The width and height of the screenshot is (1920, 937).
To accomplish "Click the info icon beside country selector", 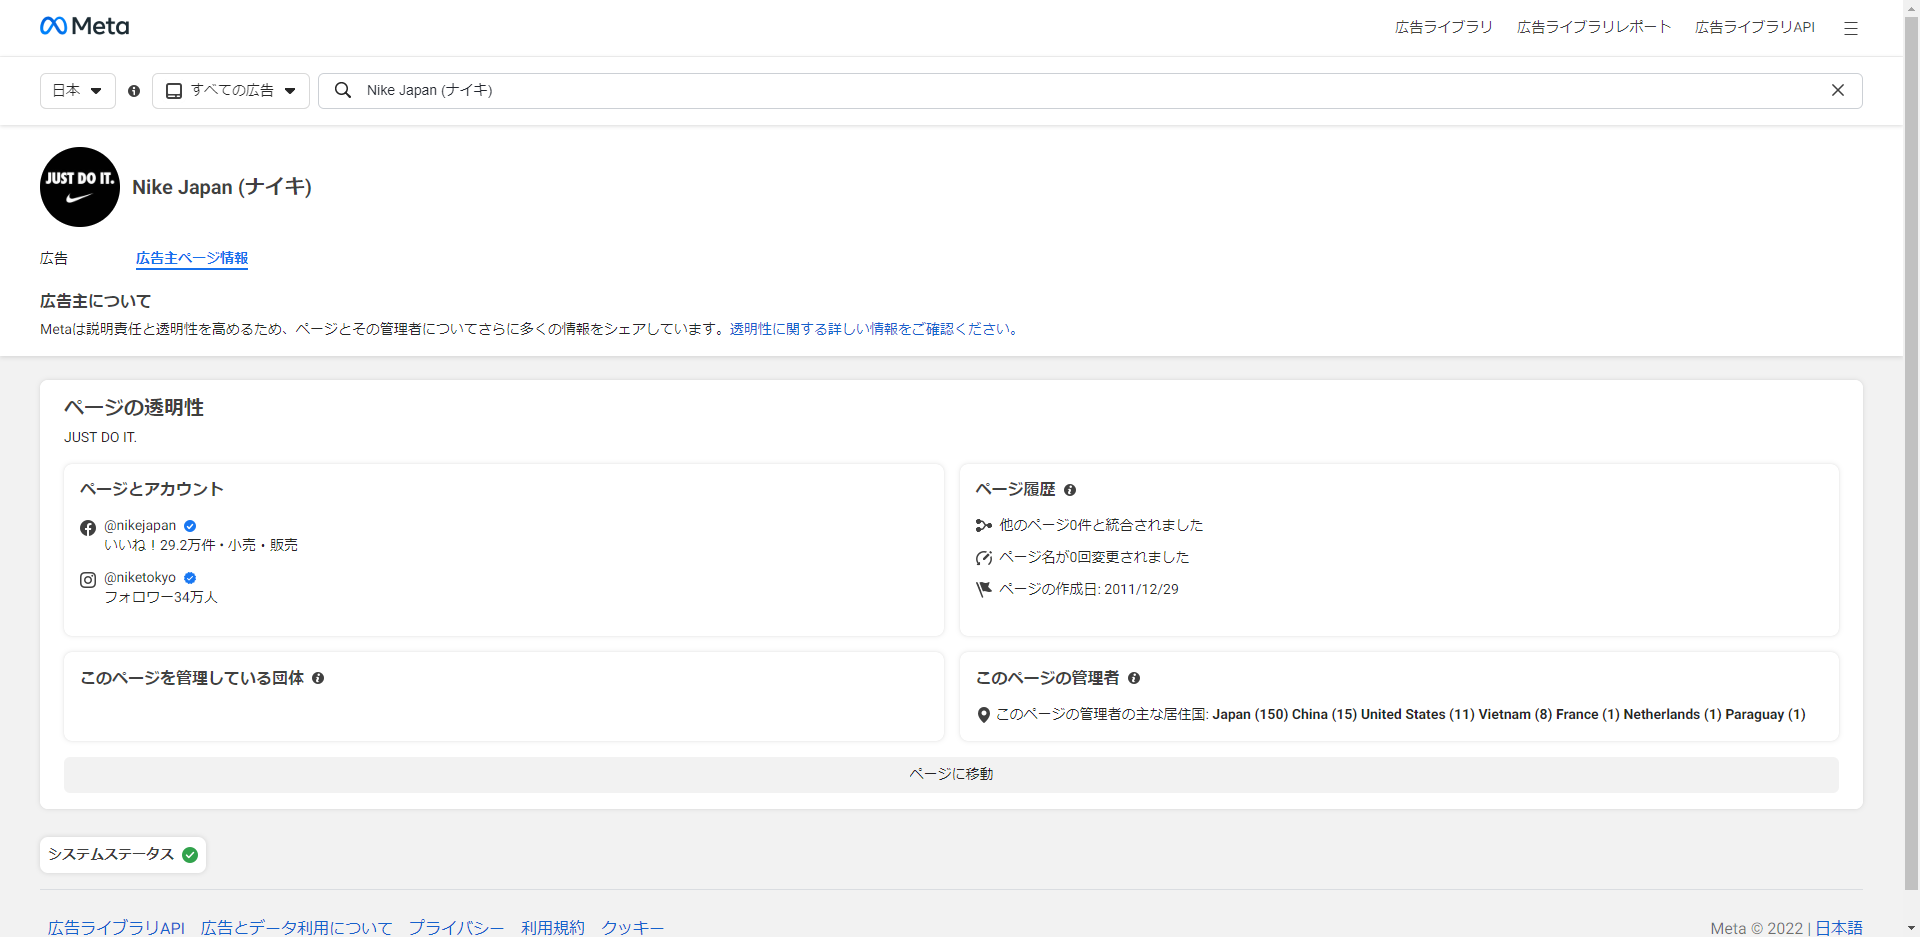I will [134, 91].
